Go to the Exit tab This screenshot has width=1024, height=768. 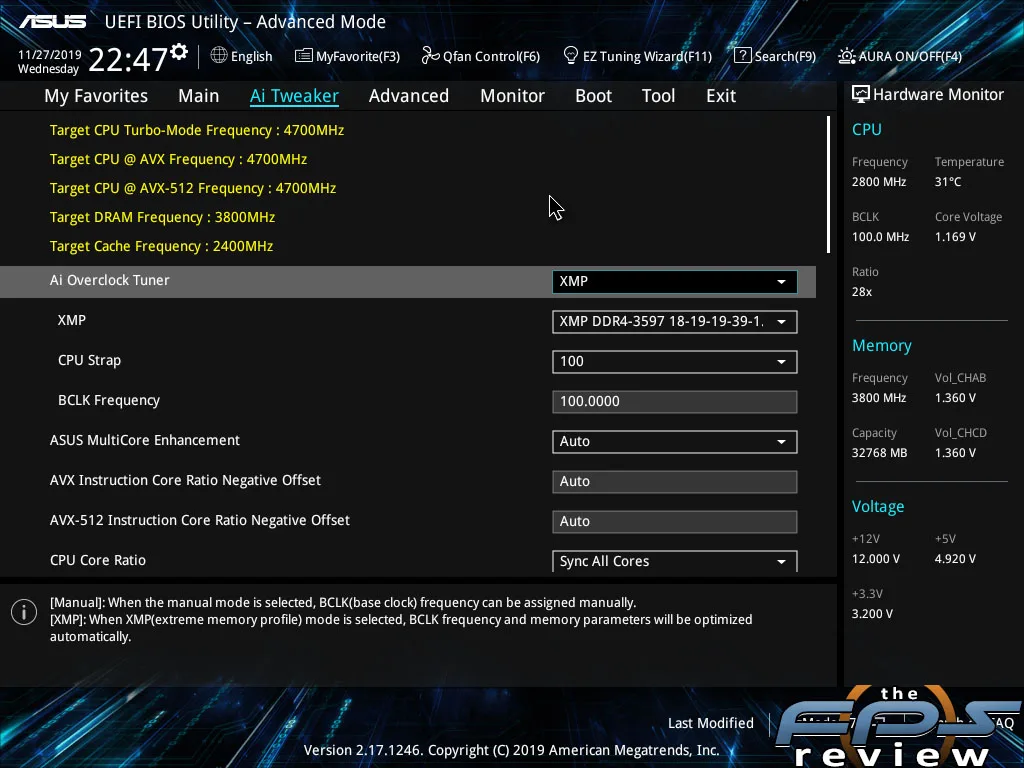pyautogui.click(x=721, y=96)
